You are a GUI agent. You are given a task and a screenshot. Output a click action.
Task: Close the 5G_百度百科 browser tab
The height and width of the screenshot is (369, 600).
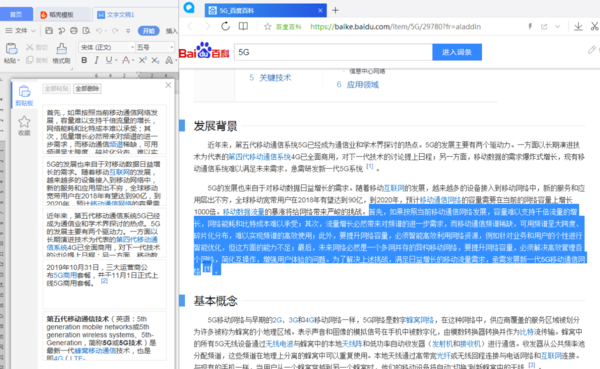coord(320,10)
